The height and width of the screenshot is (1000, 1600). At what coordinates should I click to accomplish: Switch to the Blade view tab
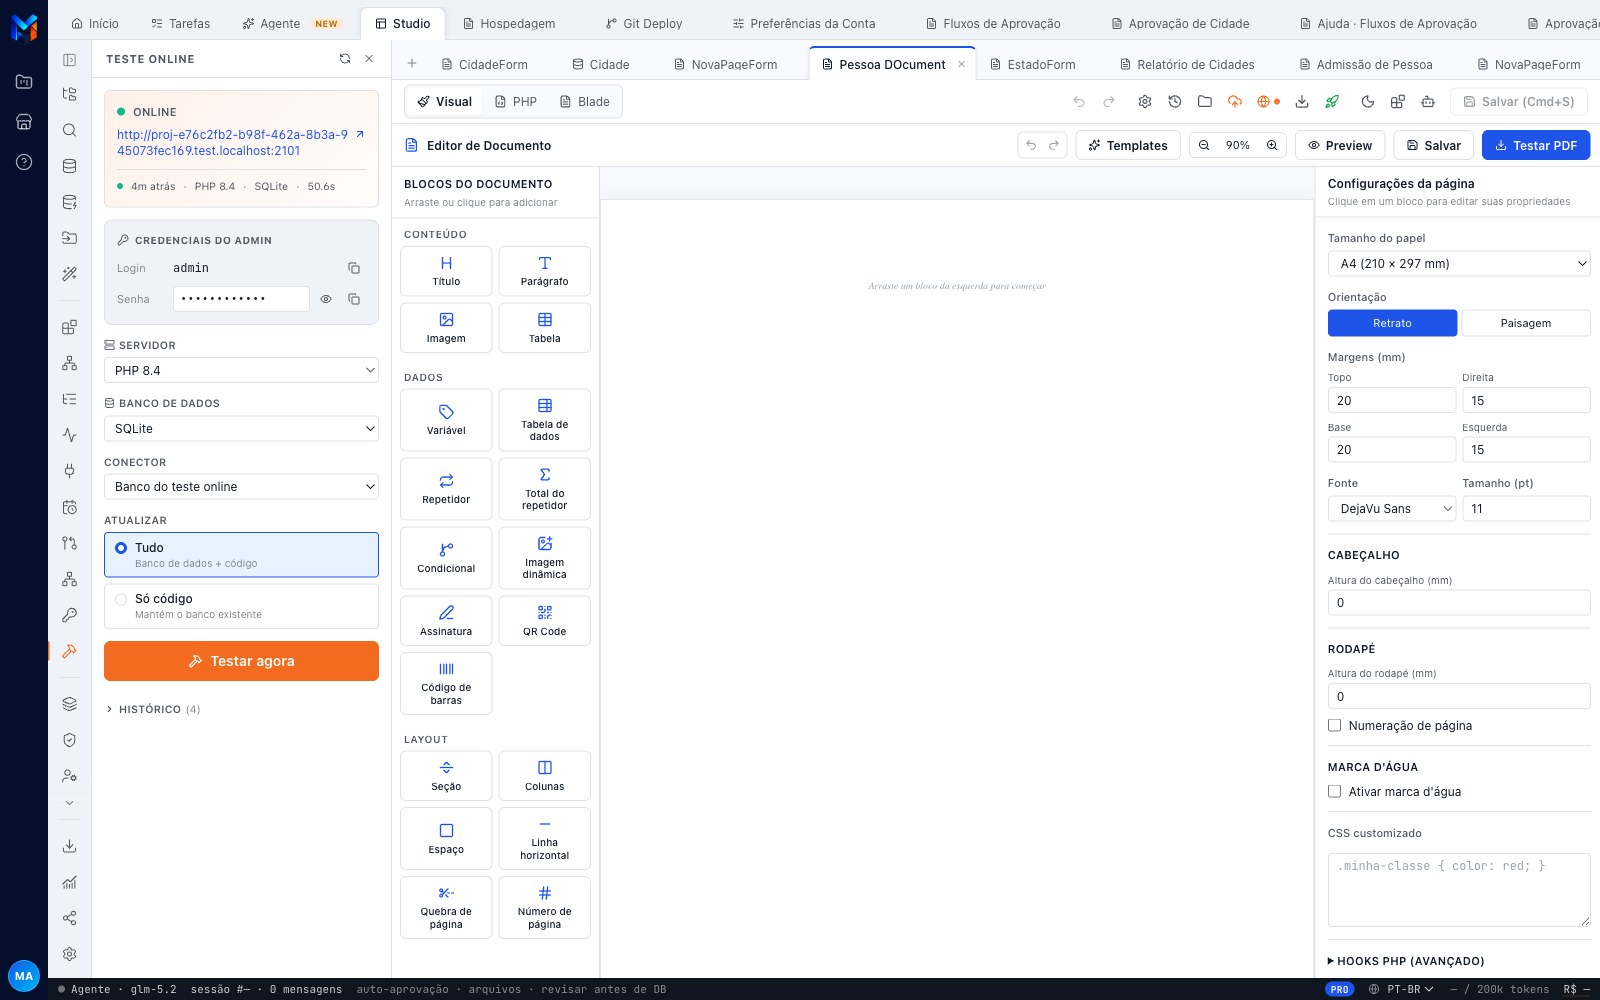point(584,102)
